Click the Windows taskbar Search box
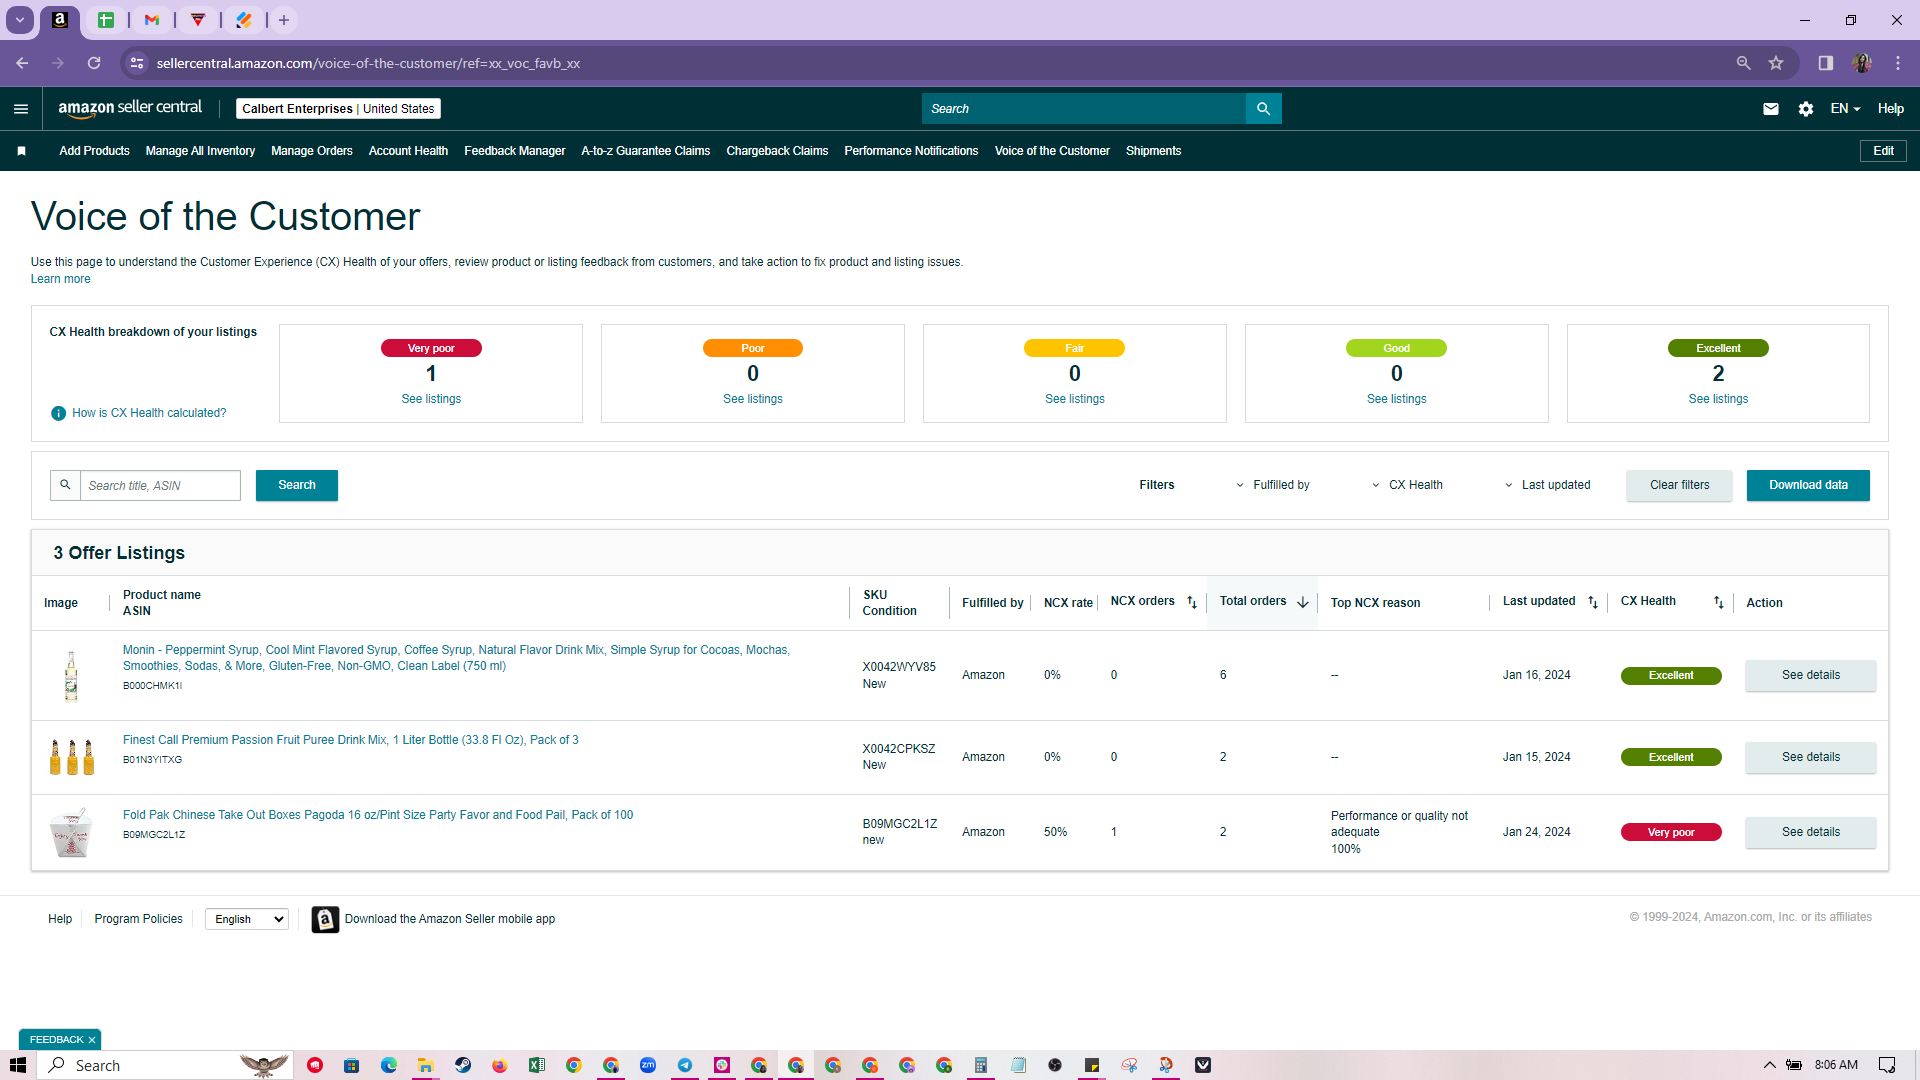 point(166,1065)
